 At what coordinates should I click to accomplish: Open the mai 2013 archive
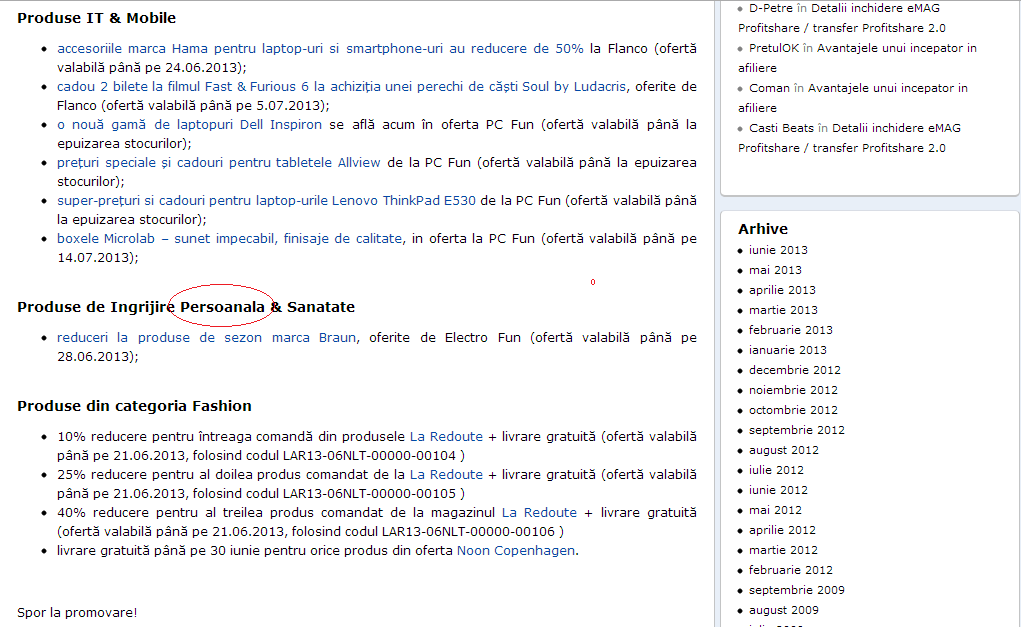pos(775,270)
